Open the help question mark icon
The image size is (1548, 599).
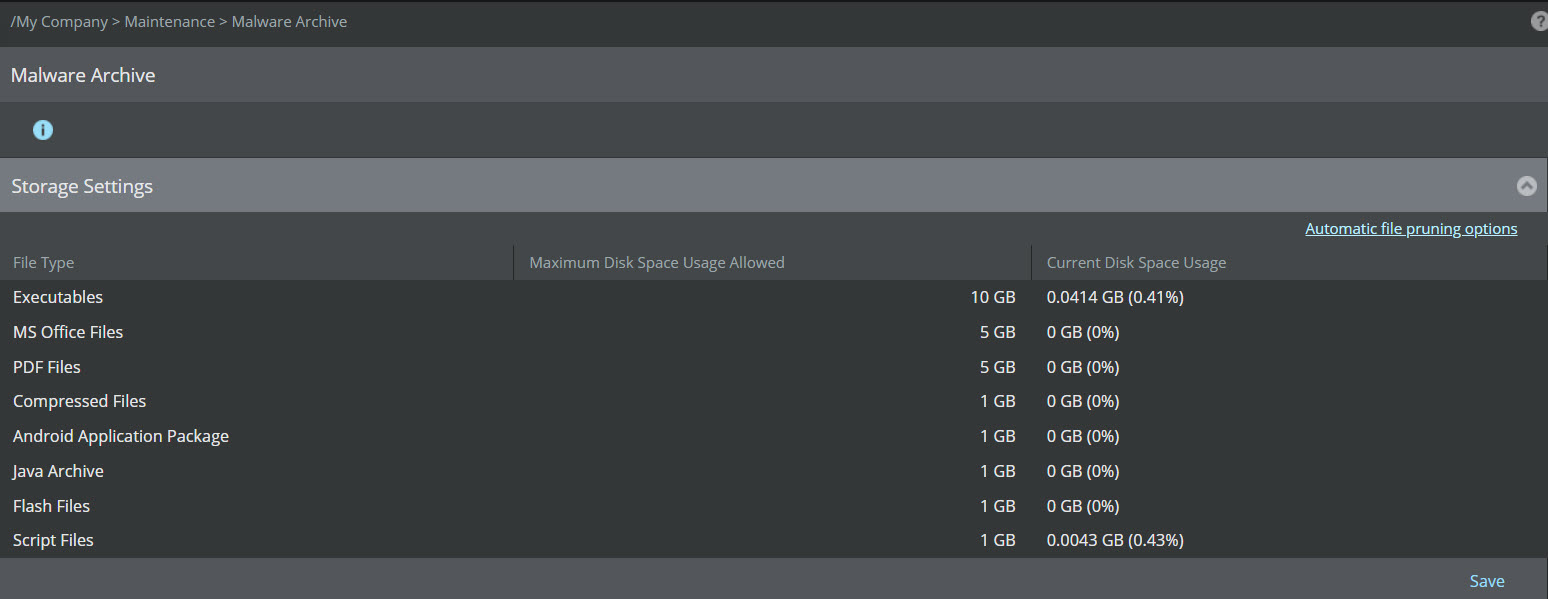coord(1540,21)
